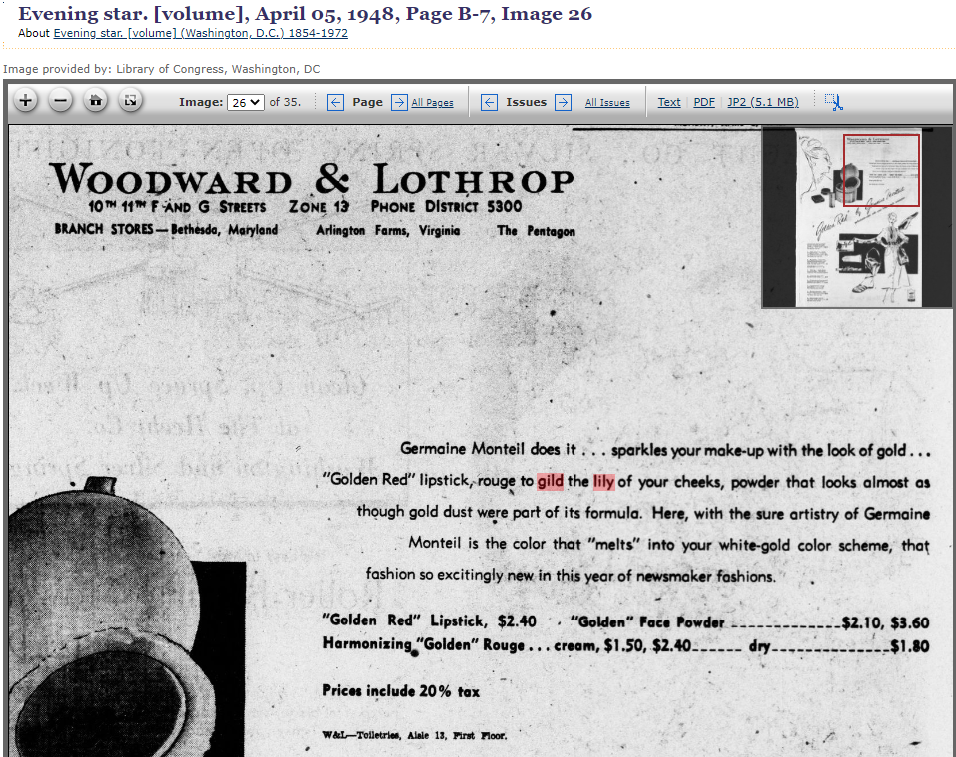Click the red viewport box in navigator
The image size is (956, 757).
click(881, 170)
